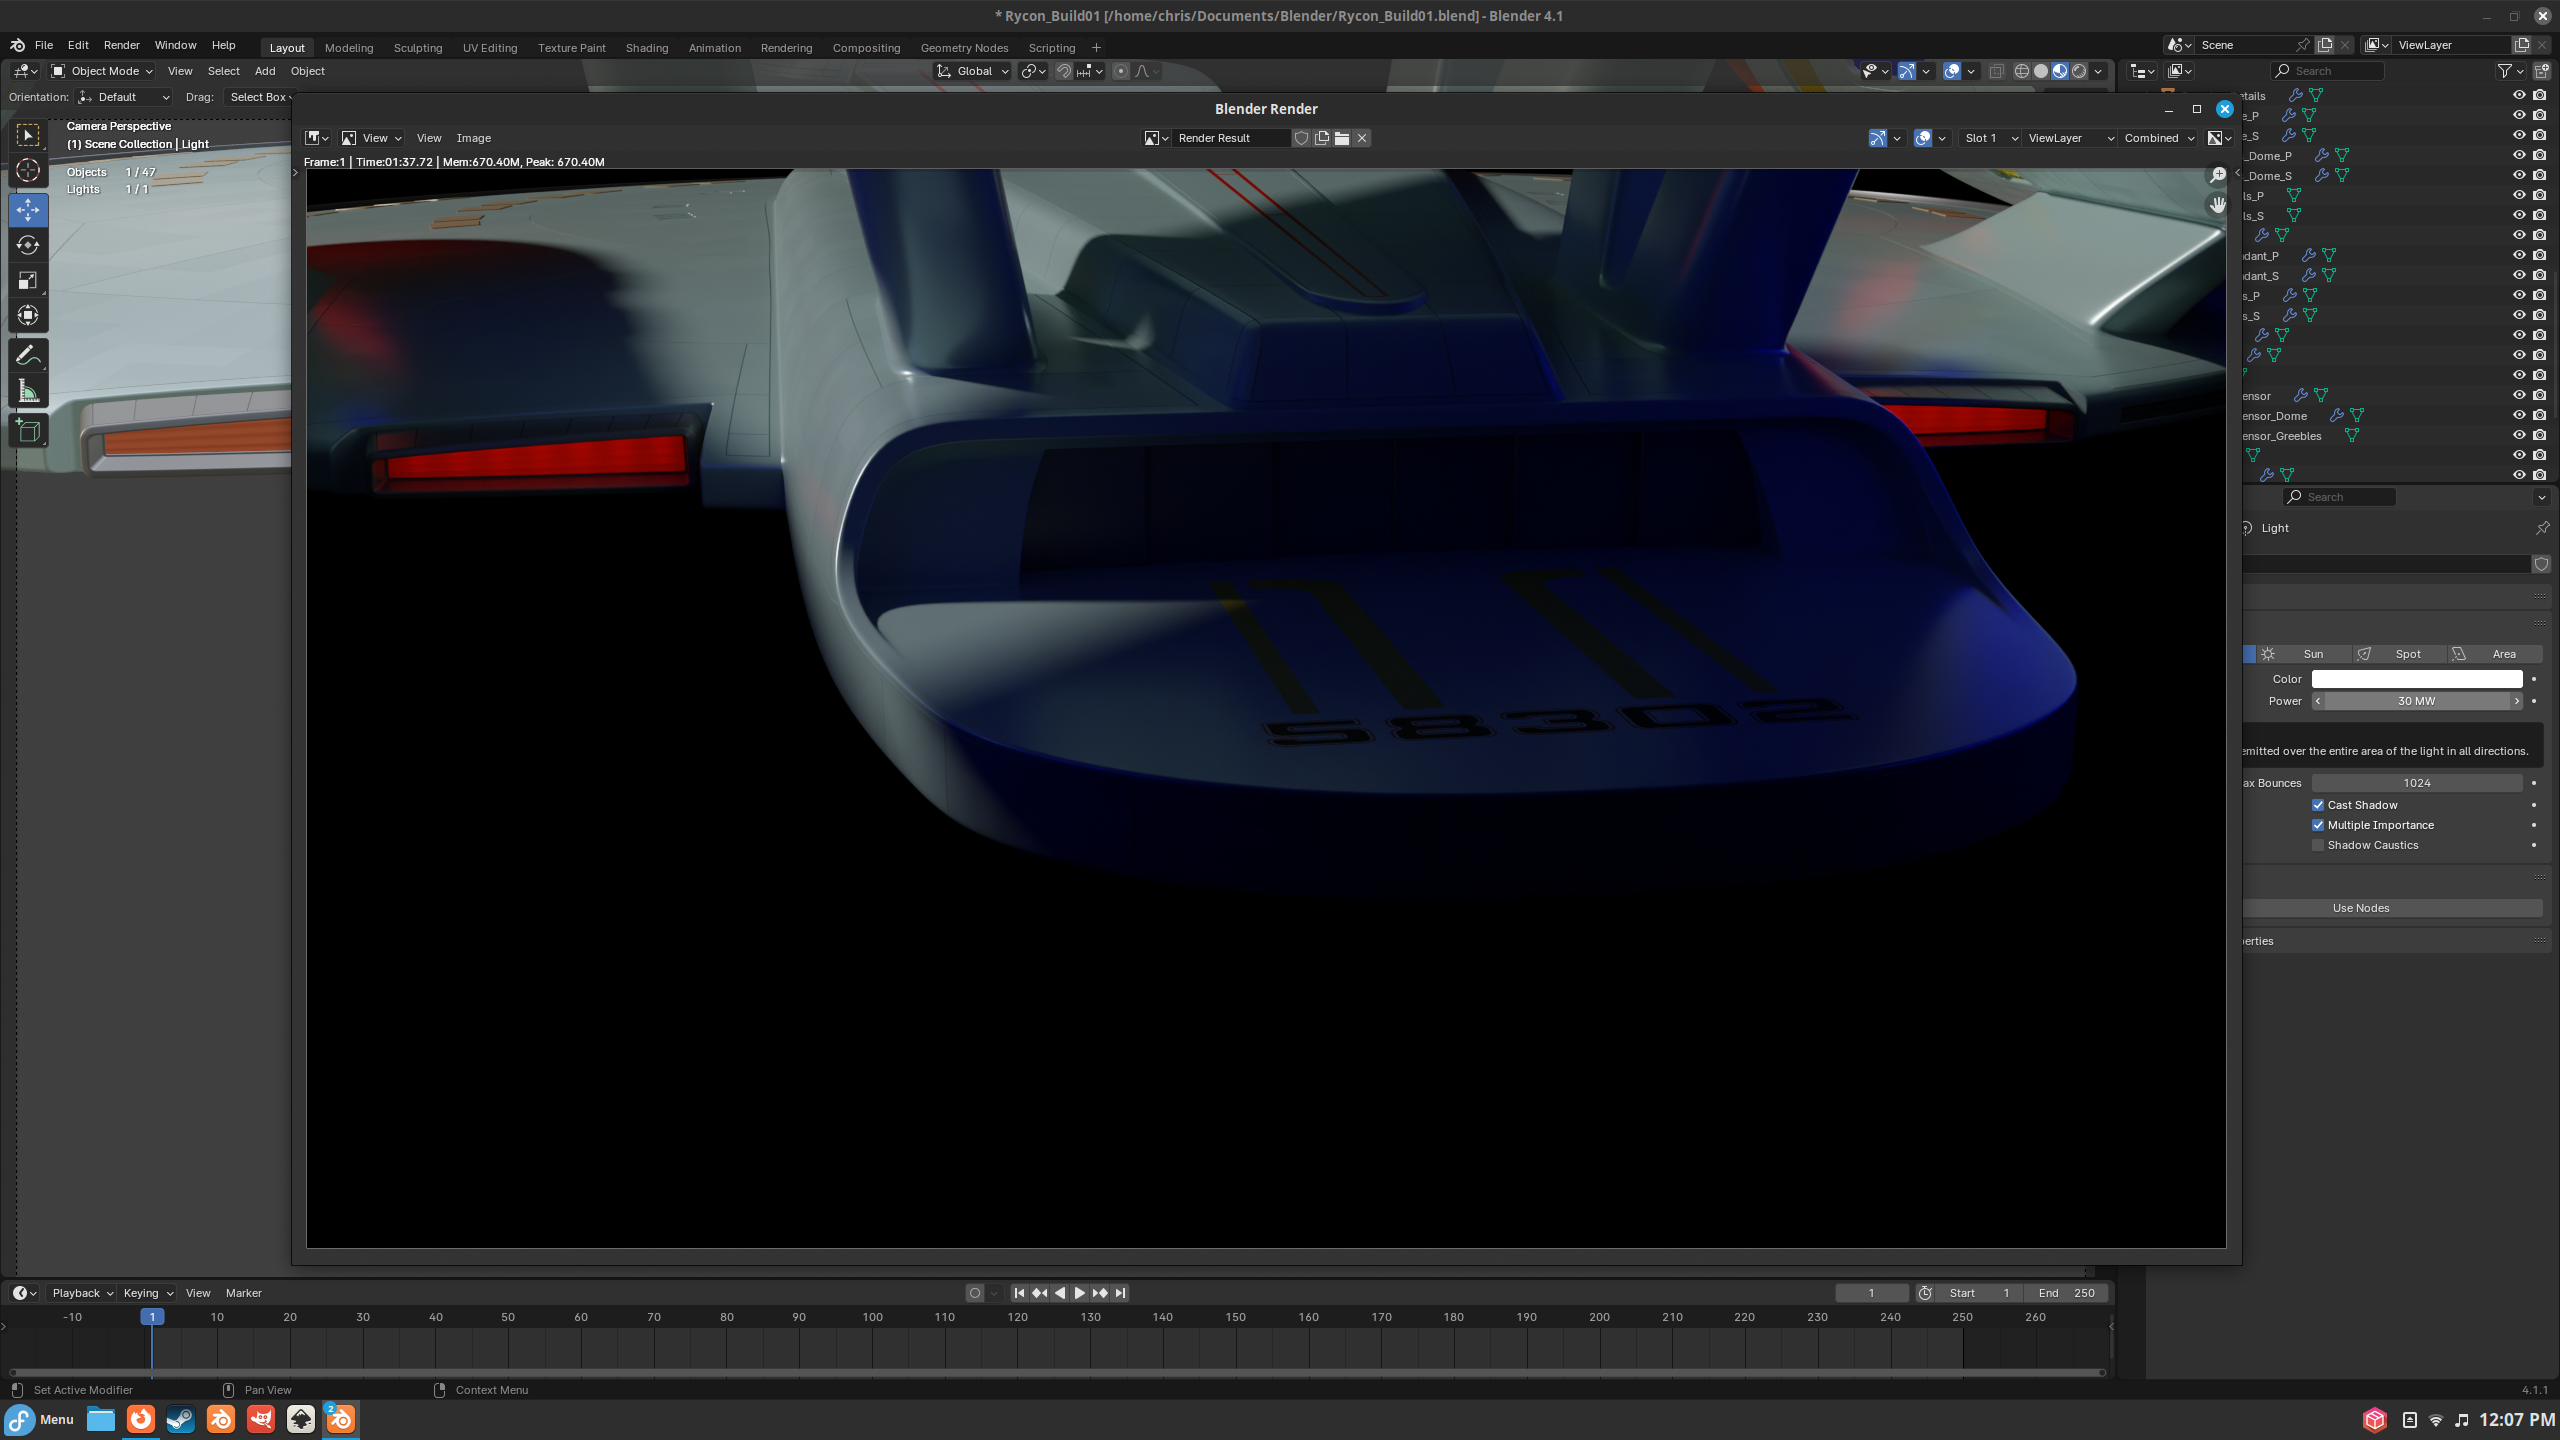Select wireframe viewport shading mode
This screenshot has width=2560, height=1440.
[2022, 71]
